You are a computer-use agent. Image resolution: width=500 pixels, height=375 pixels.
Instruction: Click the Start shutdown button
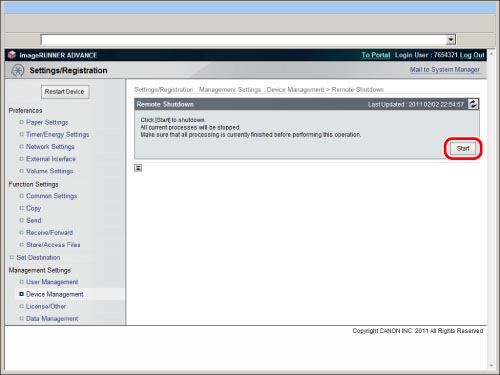click(x=463, y=148)
